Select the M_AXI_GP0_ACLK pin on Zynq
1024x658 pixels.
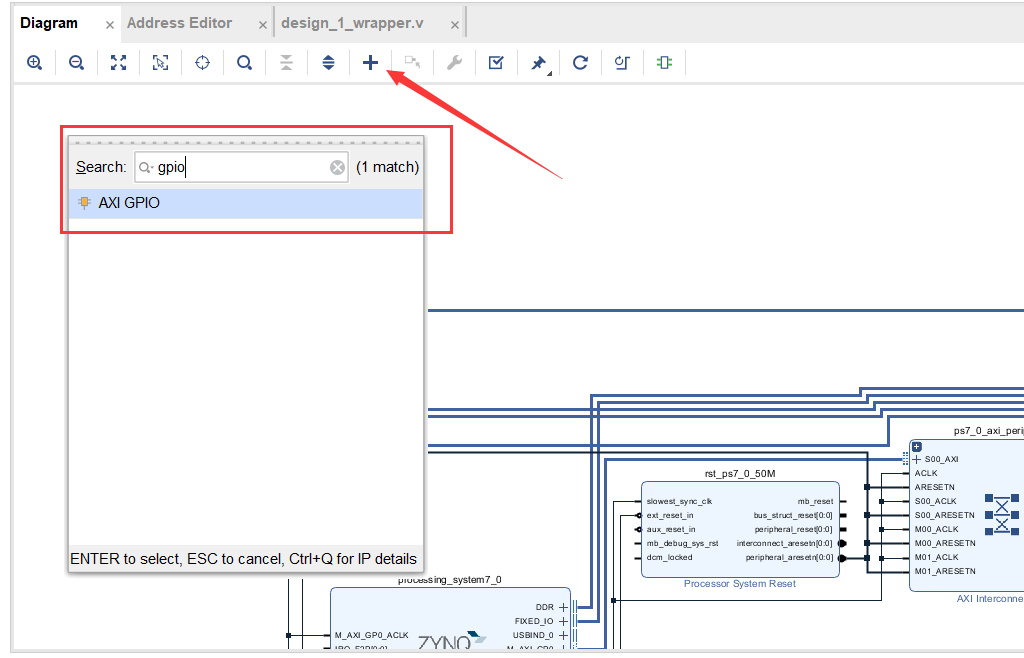tap(372, 635)
